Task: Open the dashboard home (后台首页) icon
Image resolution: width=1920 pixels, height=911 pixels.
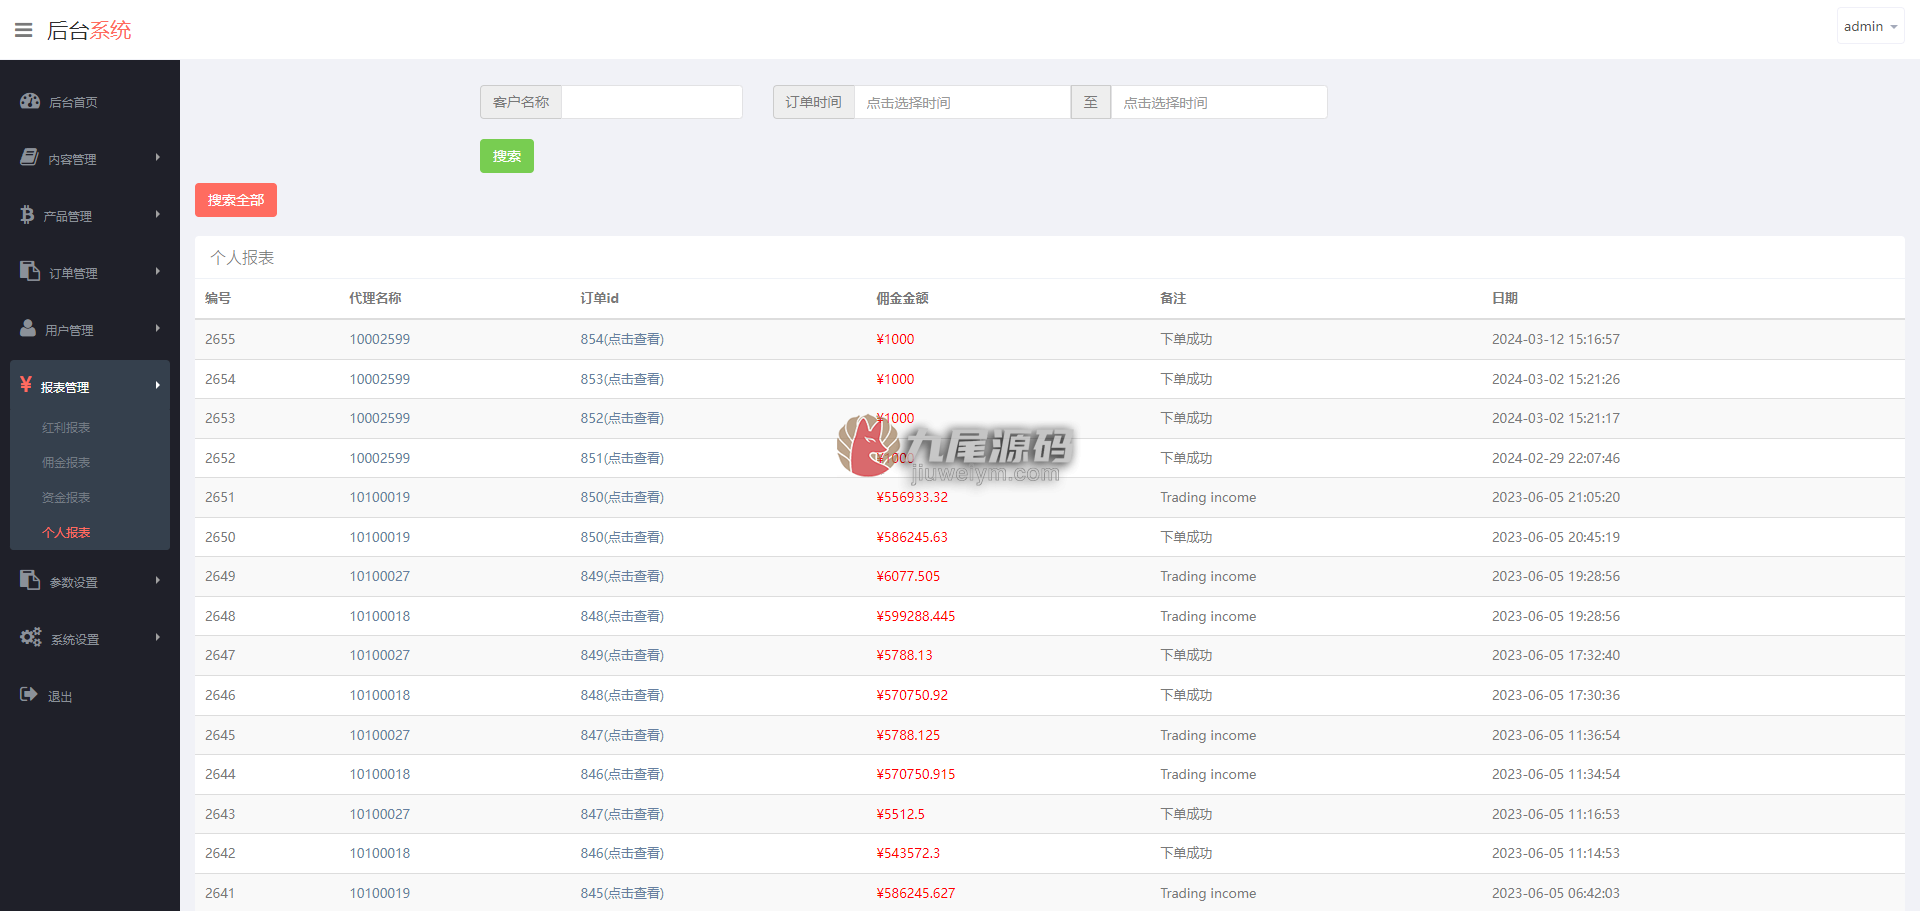Action: click(30, 101)
